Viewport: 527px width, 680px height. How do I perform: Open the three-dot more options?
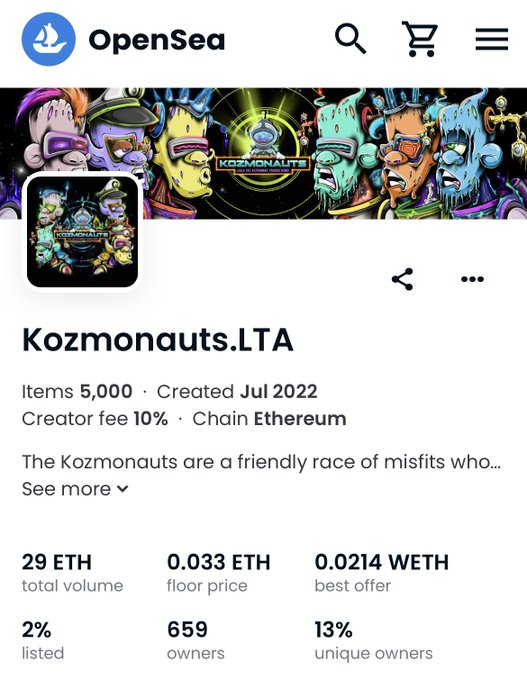click(472, 279)
